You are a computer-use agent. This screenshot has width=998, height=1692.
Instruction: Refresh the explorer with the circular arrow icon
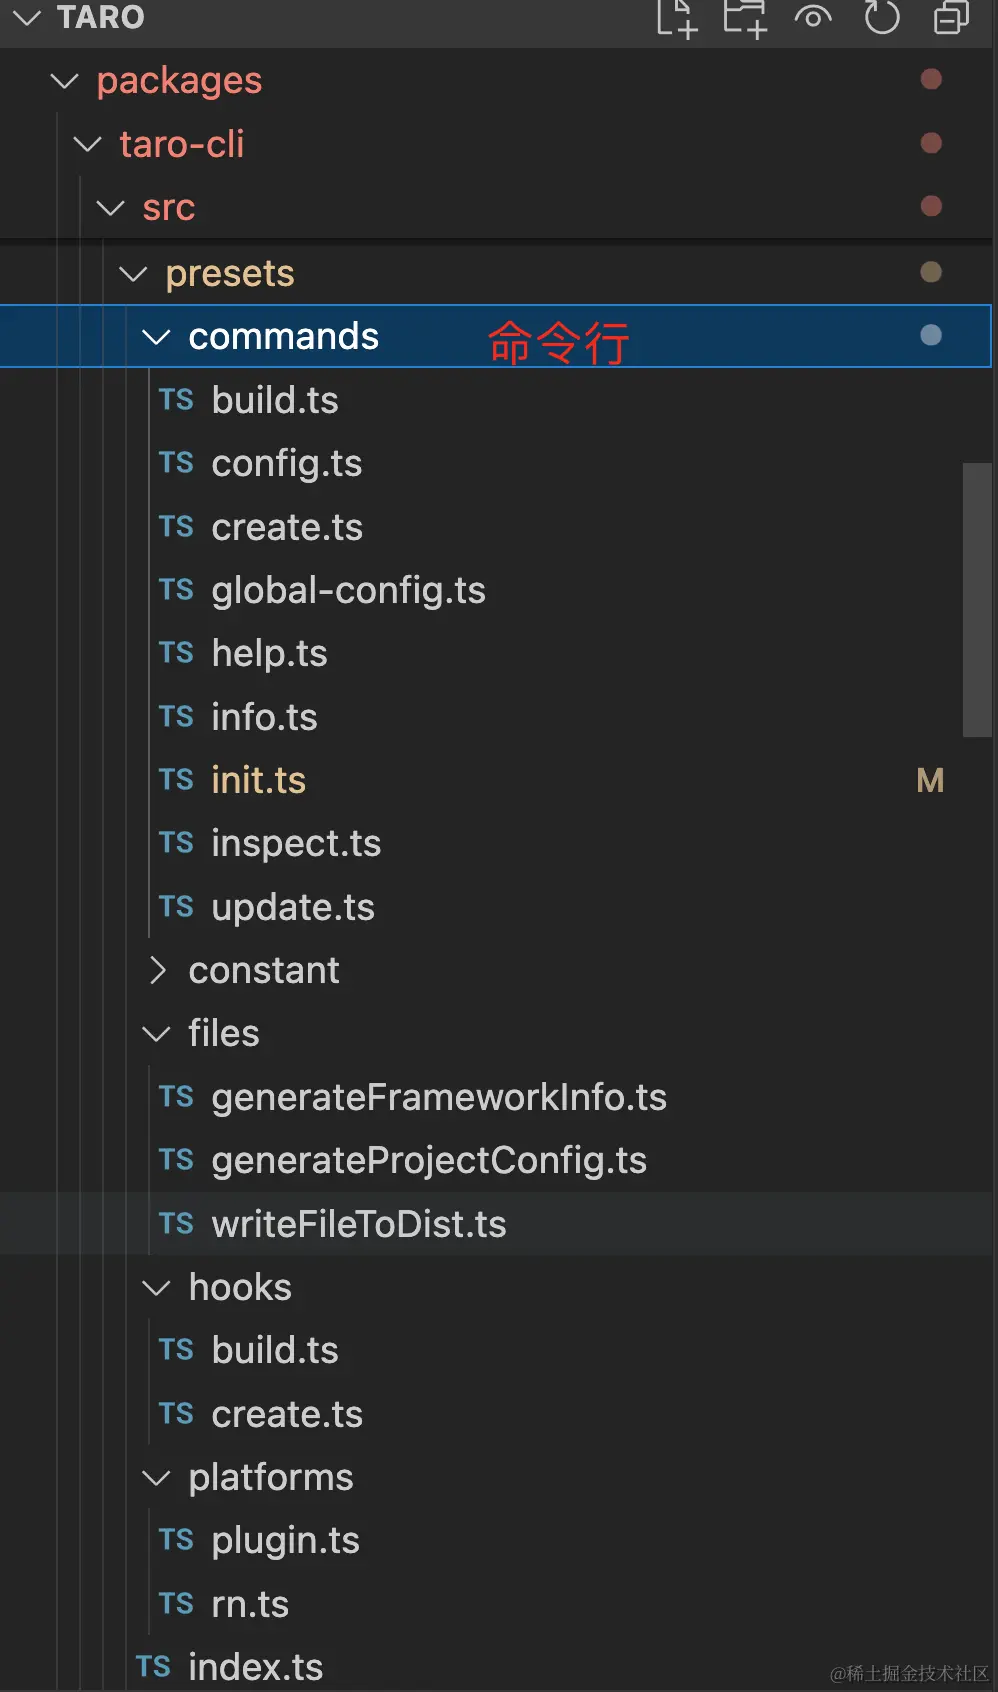coord(881,17)
